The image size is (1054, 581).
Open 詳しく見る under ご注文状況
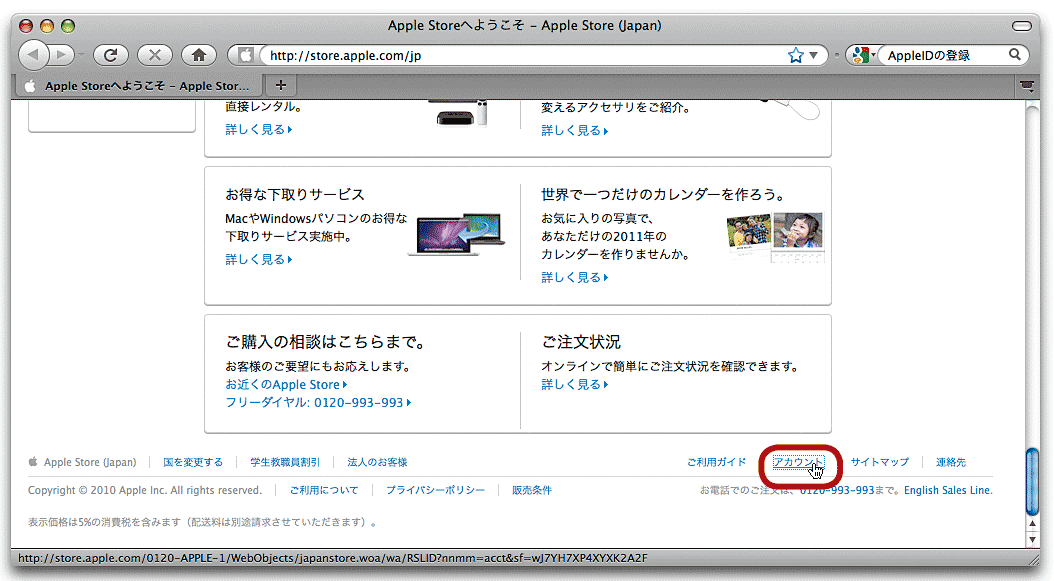pyautogui.click(x=575, y=384)
